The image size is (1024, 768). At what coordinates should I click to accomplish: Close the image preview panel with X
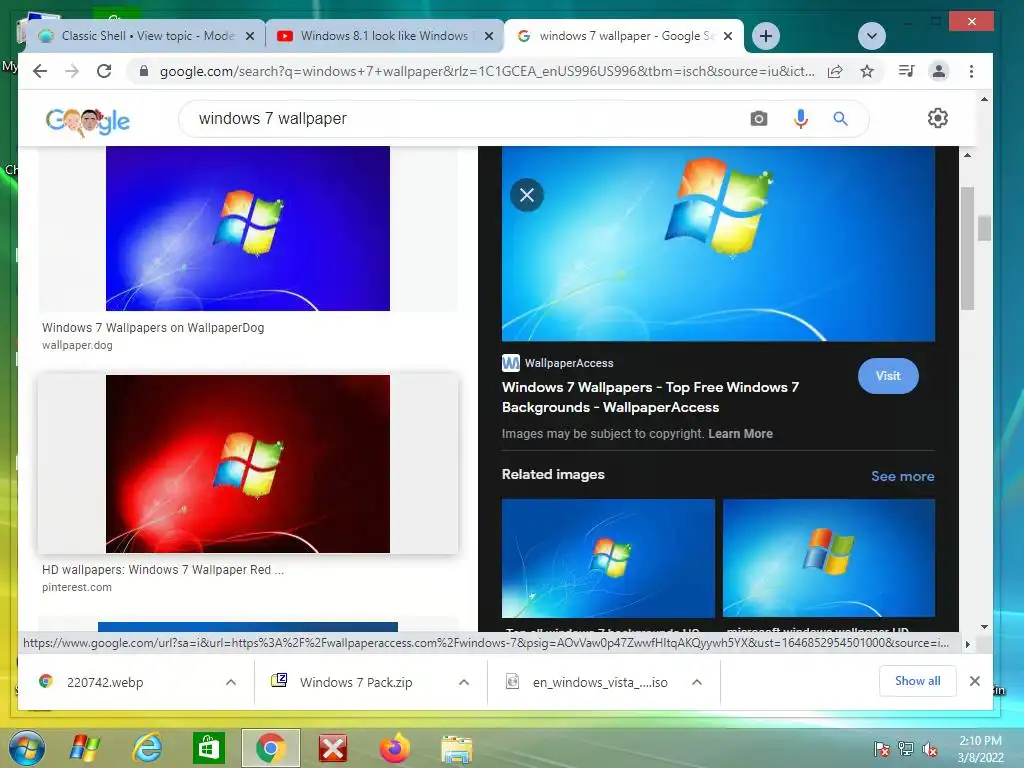pyautogui.click(x=527, y=195)
